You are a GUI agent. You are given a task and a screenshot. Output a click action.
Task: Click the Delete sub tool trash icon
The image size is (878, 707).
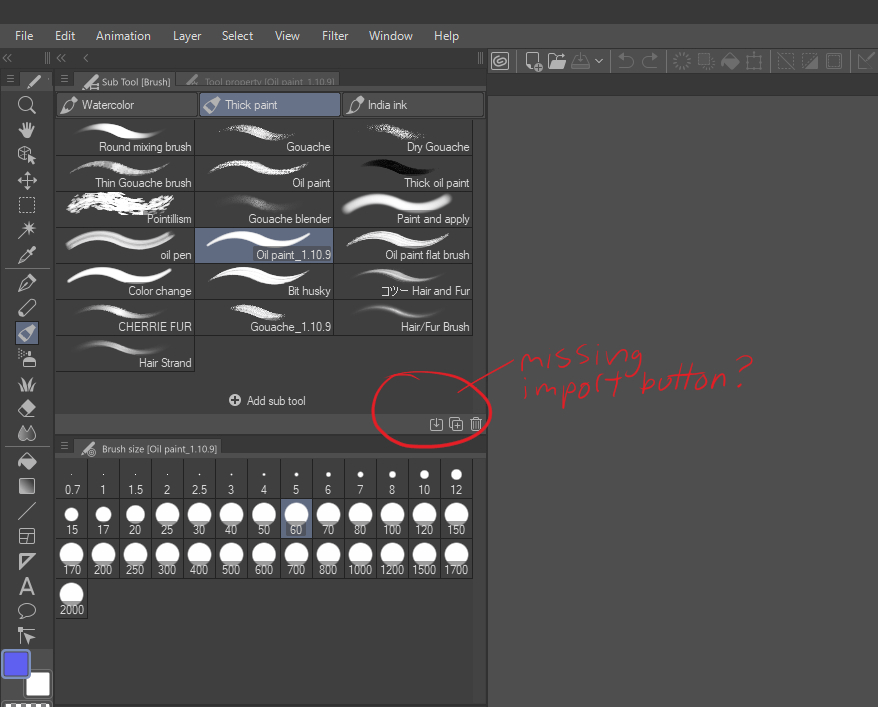[476, 423]
